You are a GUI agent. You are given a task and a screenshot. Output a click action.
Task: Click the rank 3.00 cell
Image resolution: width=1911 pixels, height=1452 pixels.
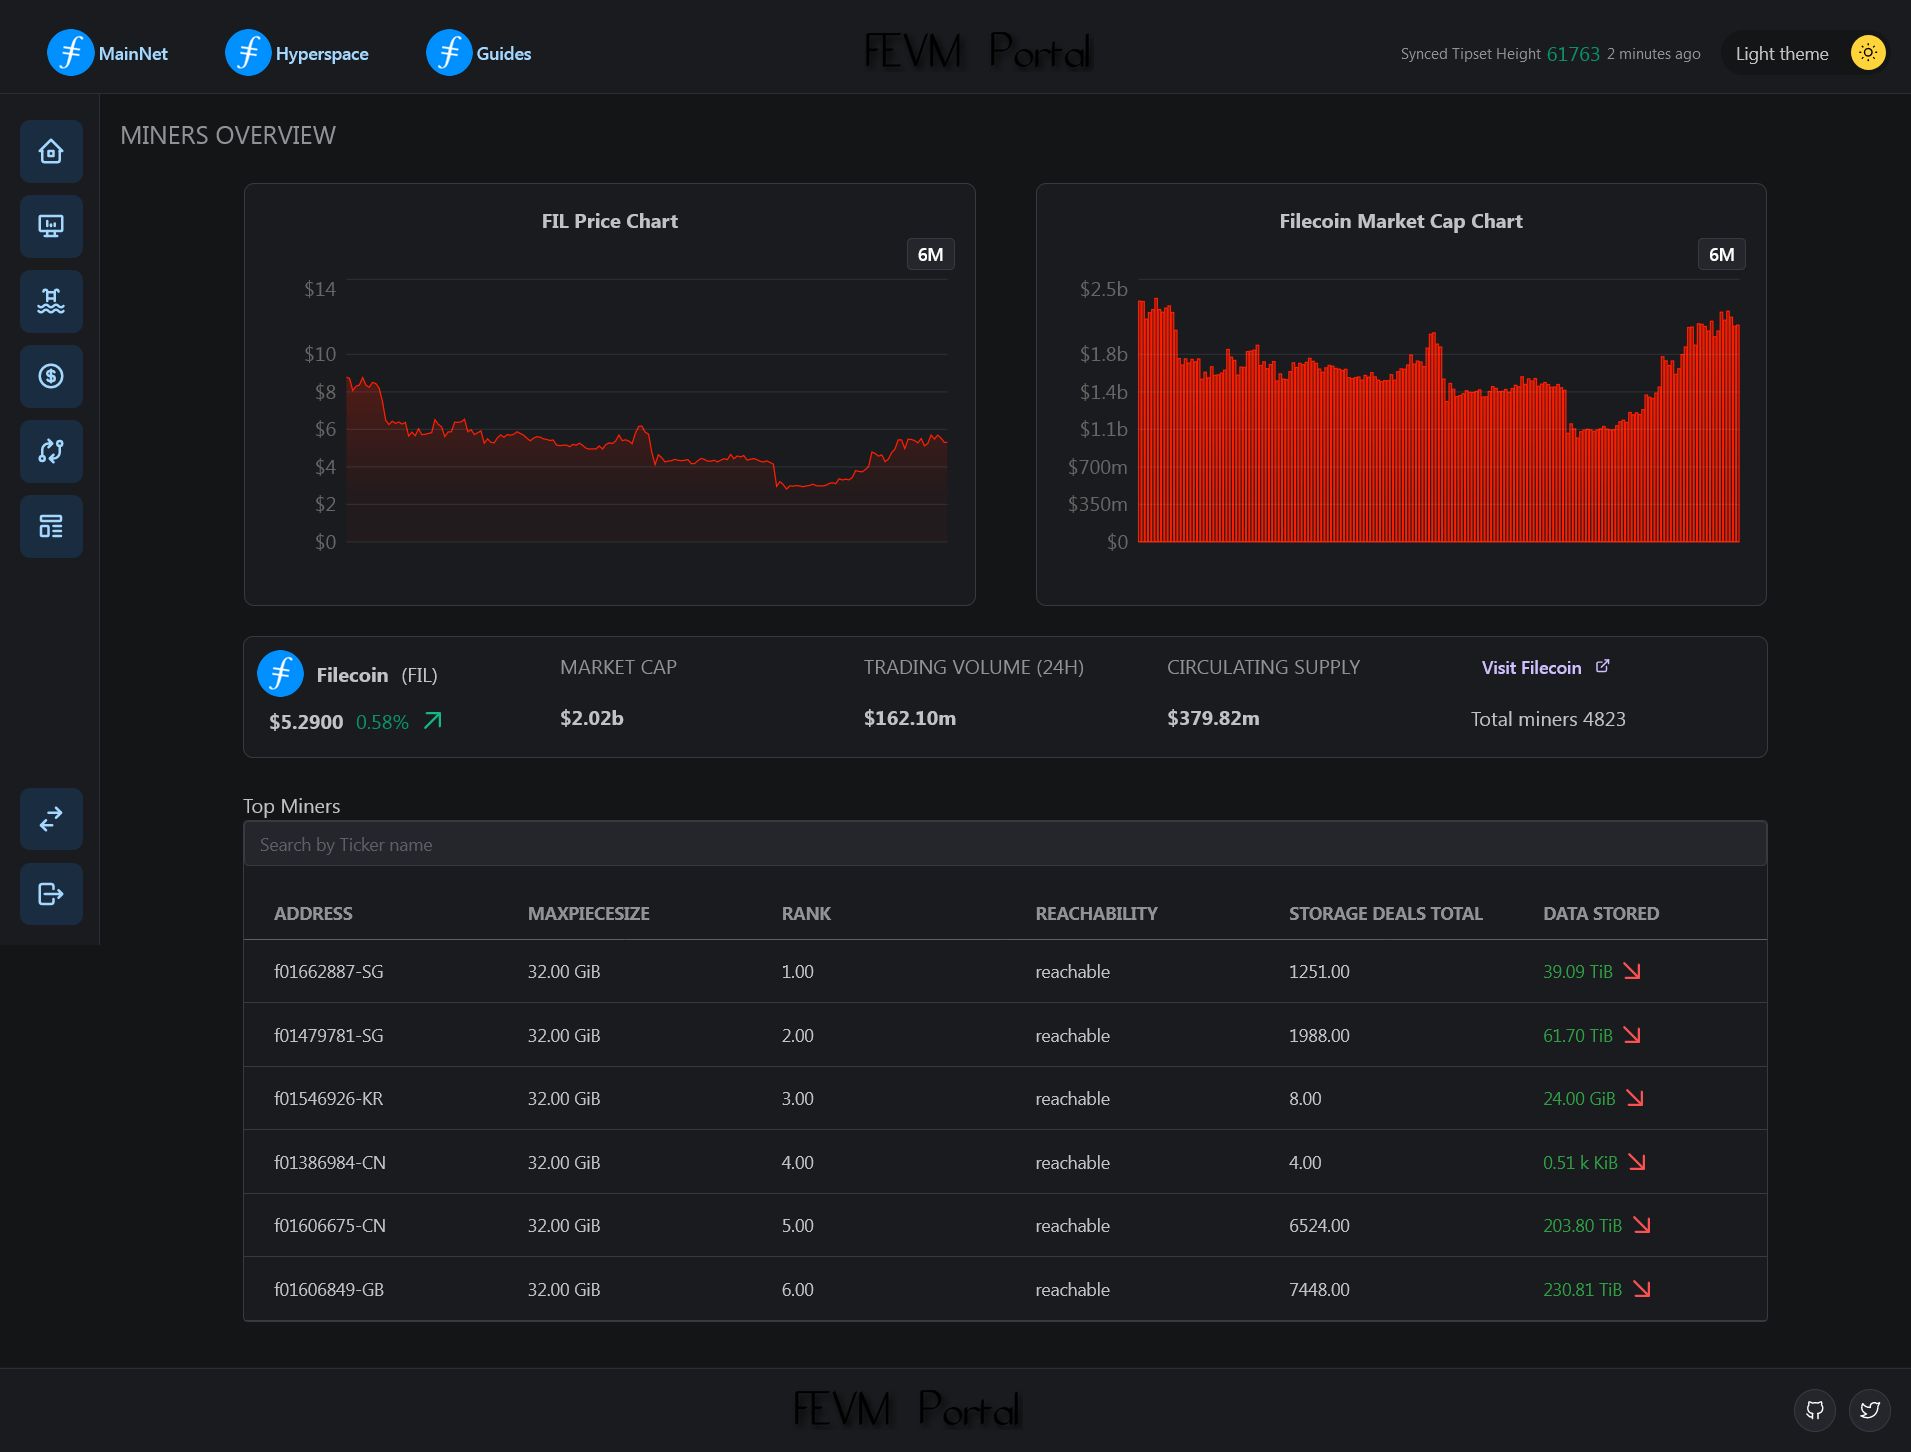[x=797, y=1098]
